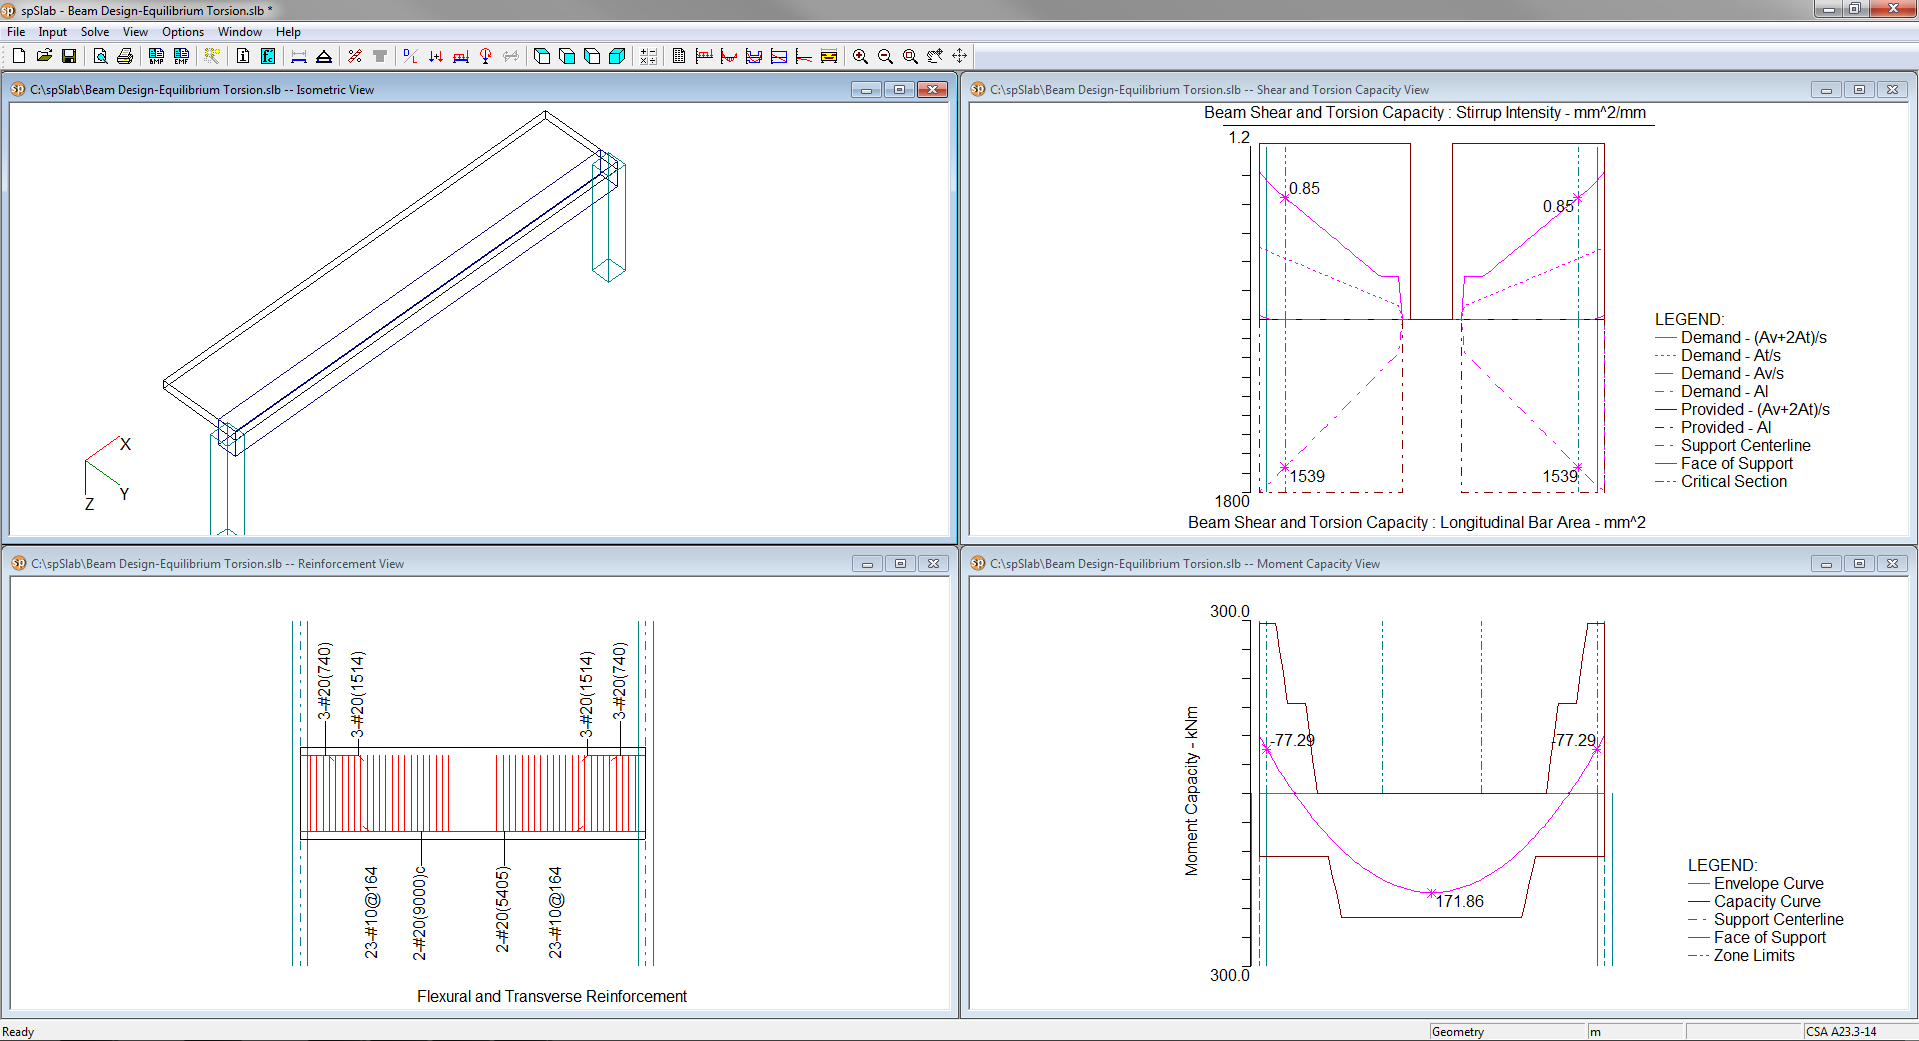The height and width of the screenshot is (1041, 1919).
Task: Click the 'Ready' status bar text
Action: 18,1032
